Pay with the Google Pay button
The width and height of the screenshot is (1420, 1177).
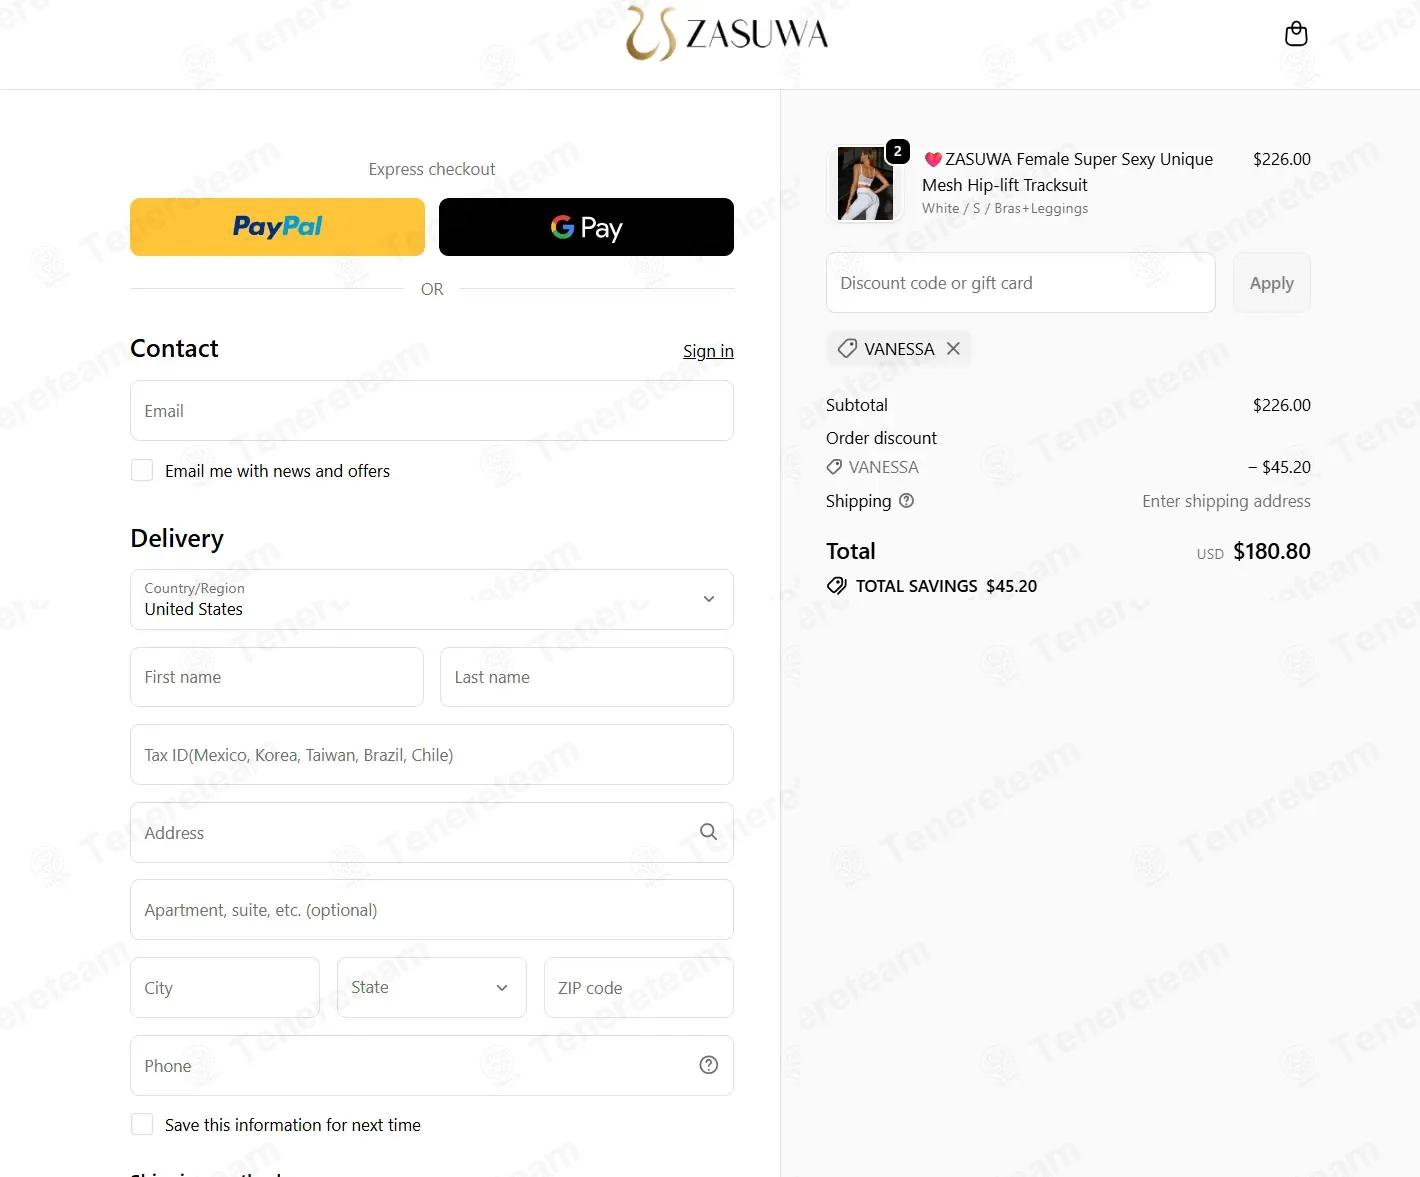586,227
